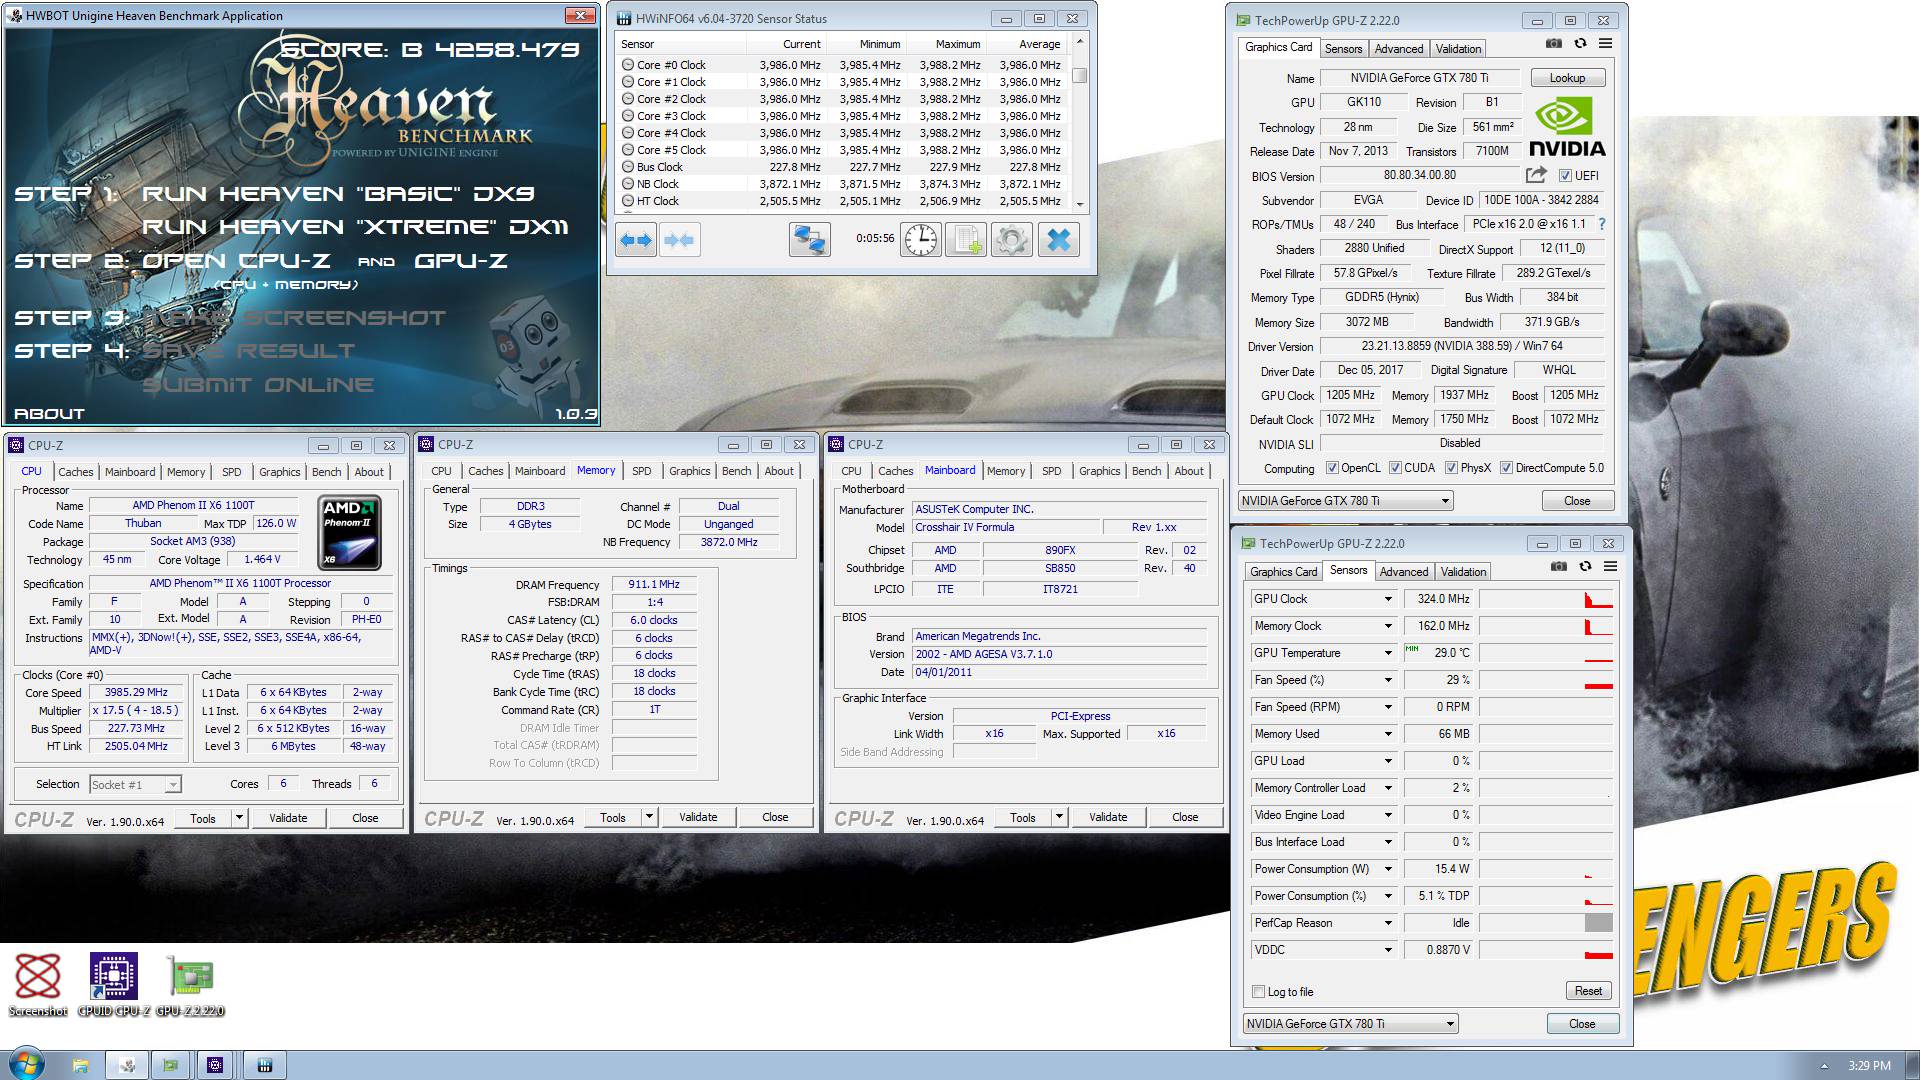Screen dimensions: 1920x1080
Task: Click ABOUT in Heaven Benchmark window
Action: 49,414
